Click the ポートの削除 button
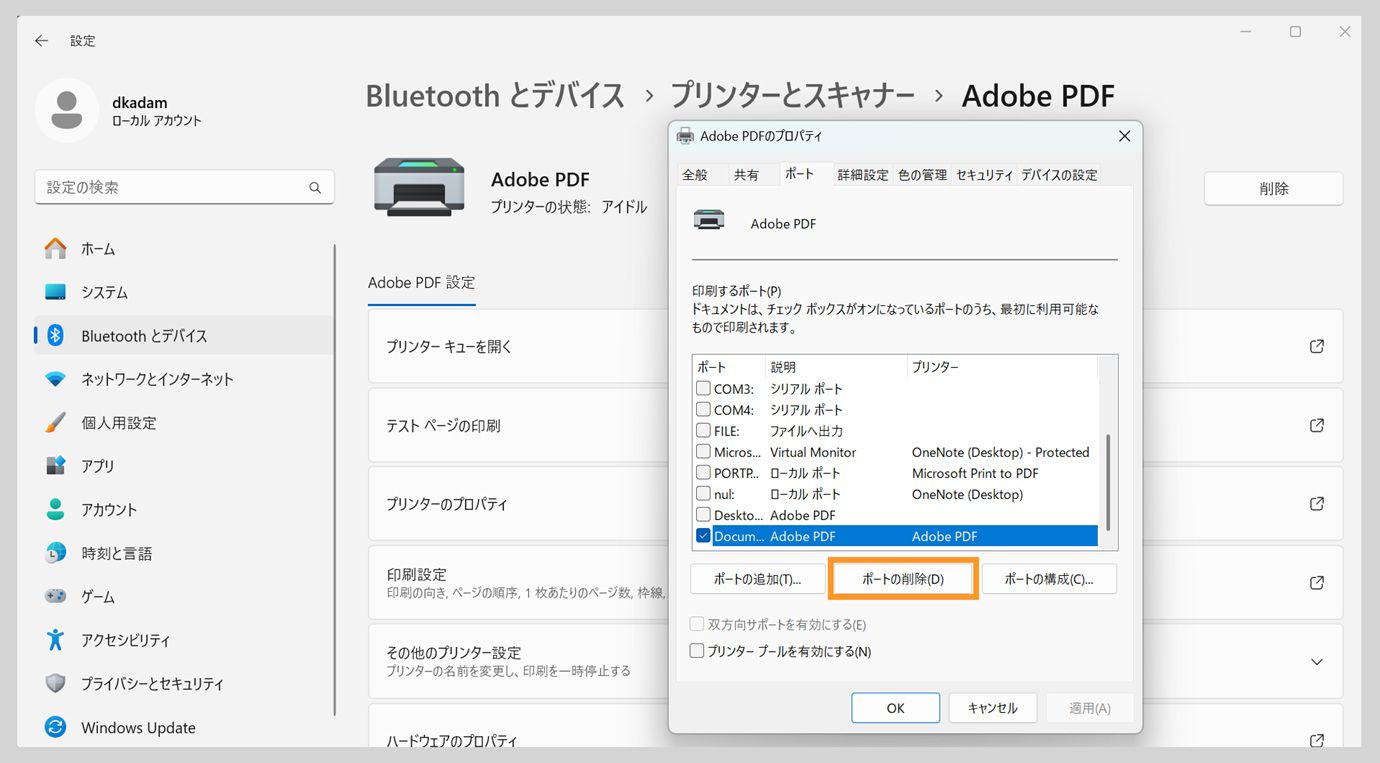Image resolution: width=1380 pixels, height=763 pixels. (x=902, y=578)
